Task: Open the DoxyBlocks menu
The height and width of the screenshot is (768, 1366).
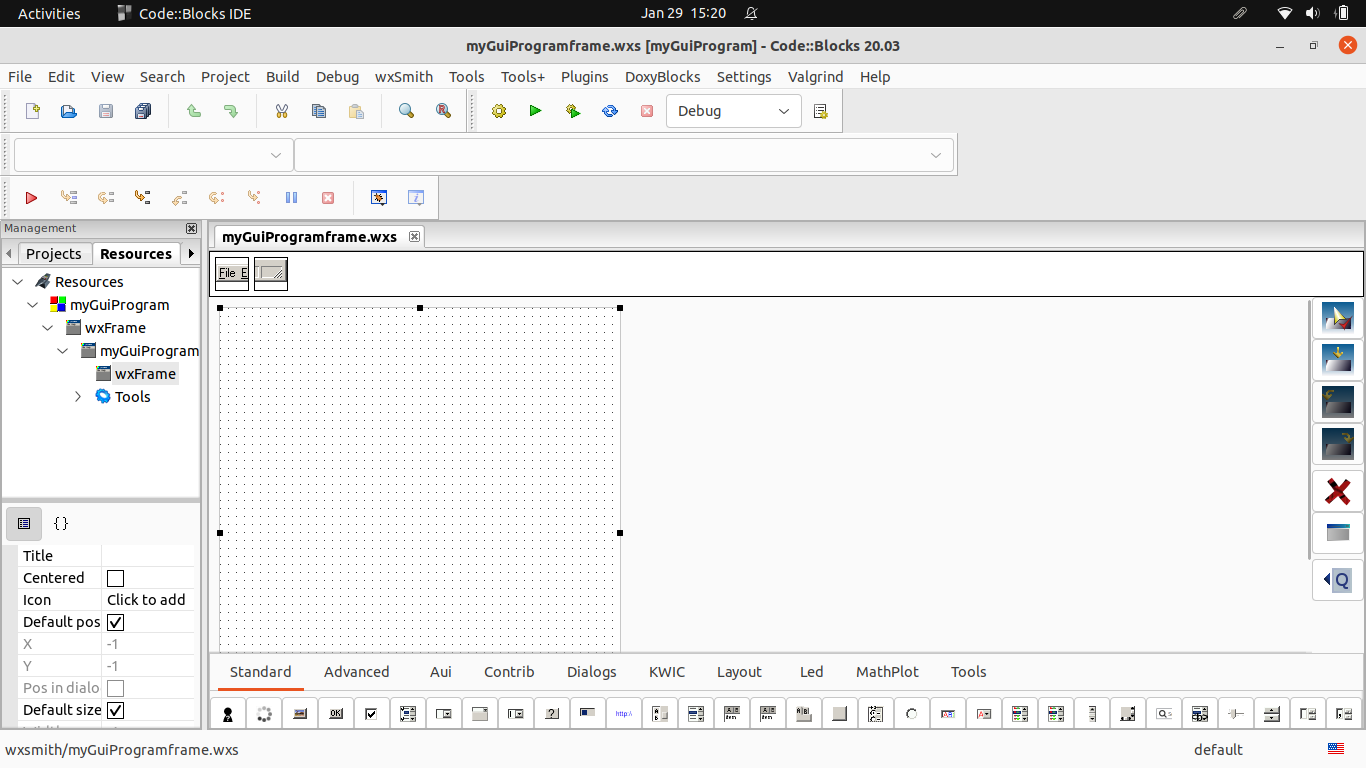Action: click(662, 77)
